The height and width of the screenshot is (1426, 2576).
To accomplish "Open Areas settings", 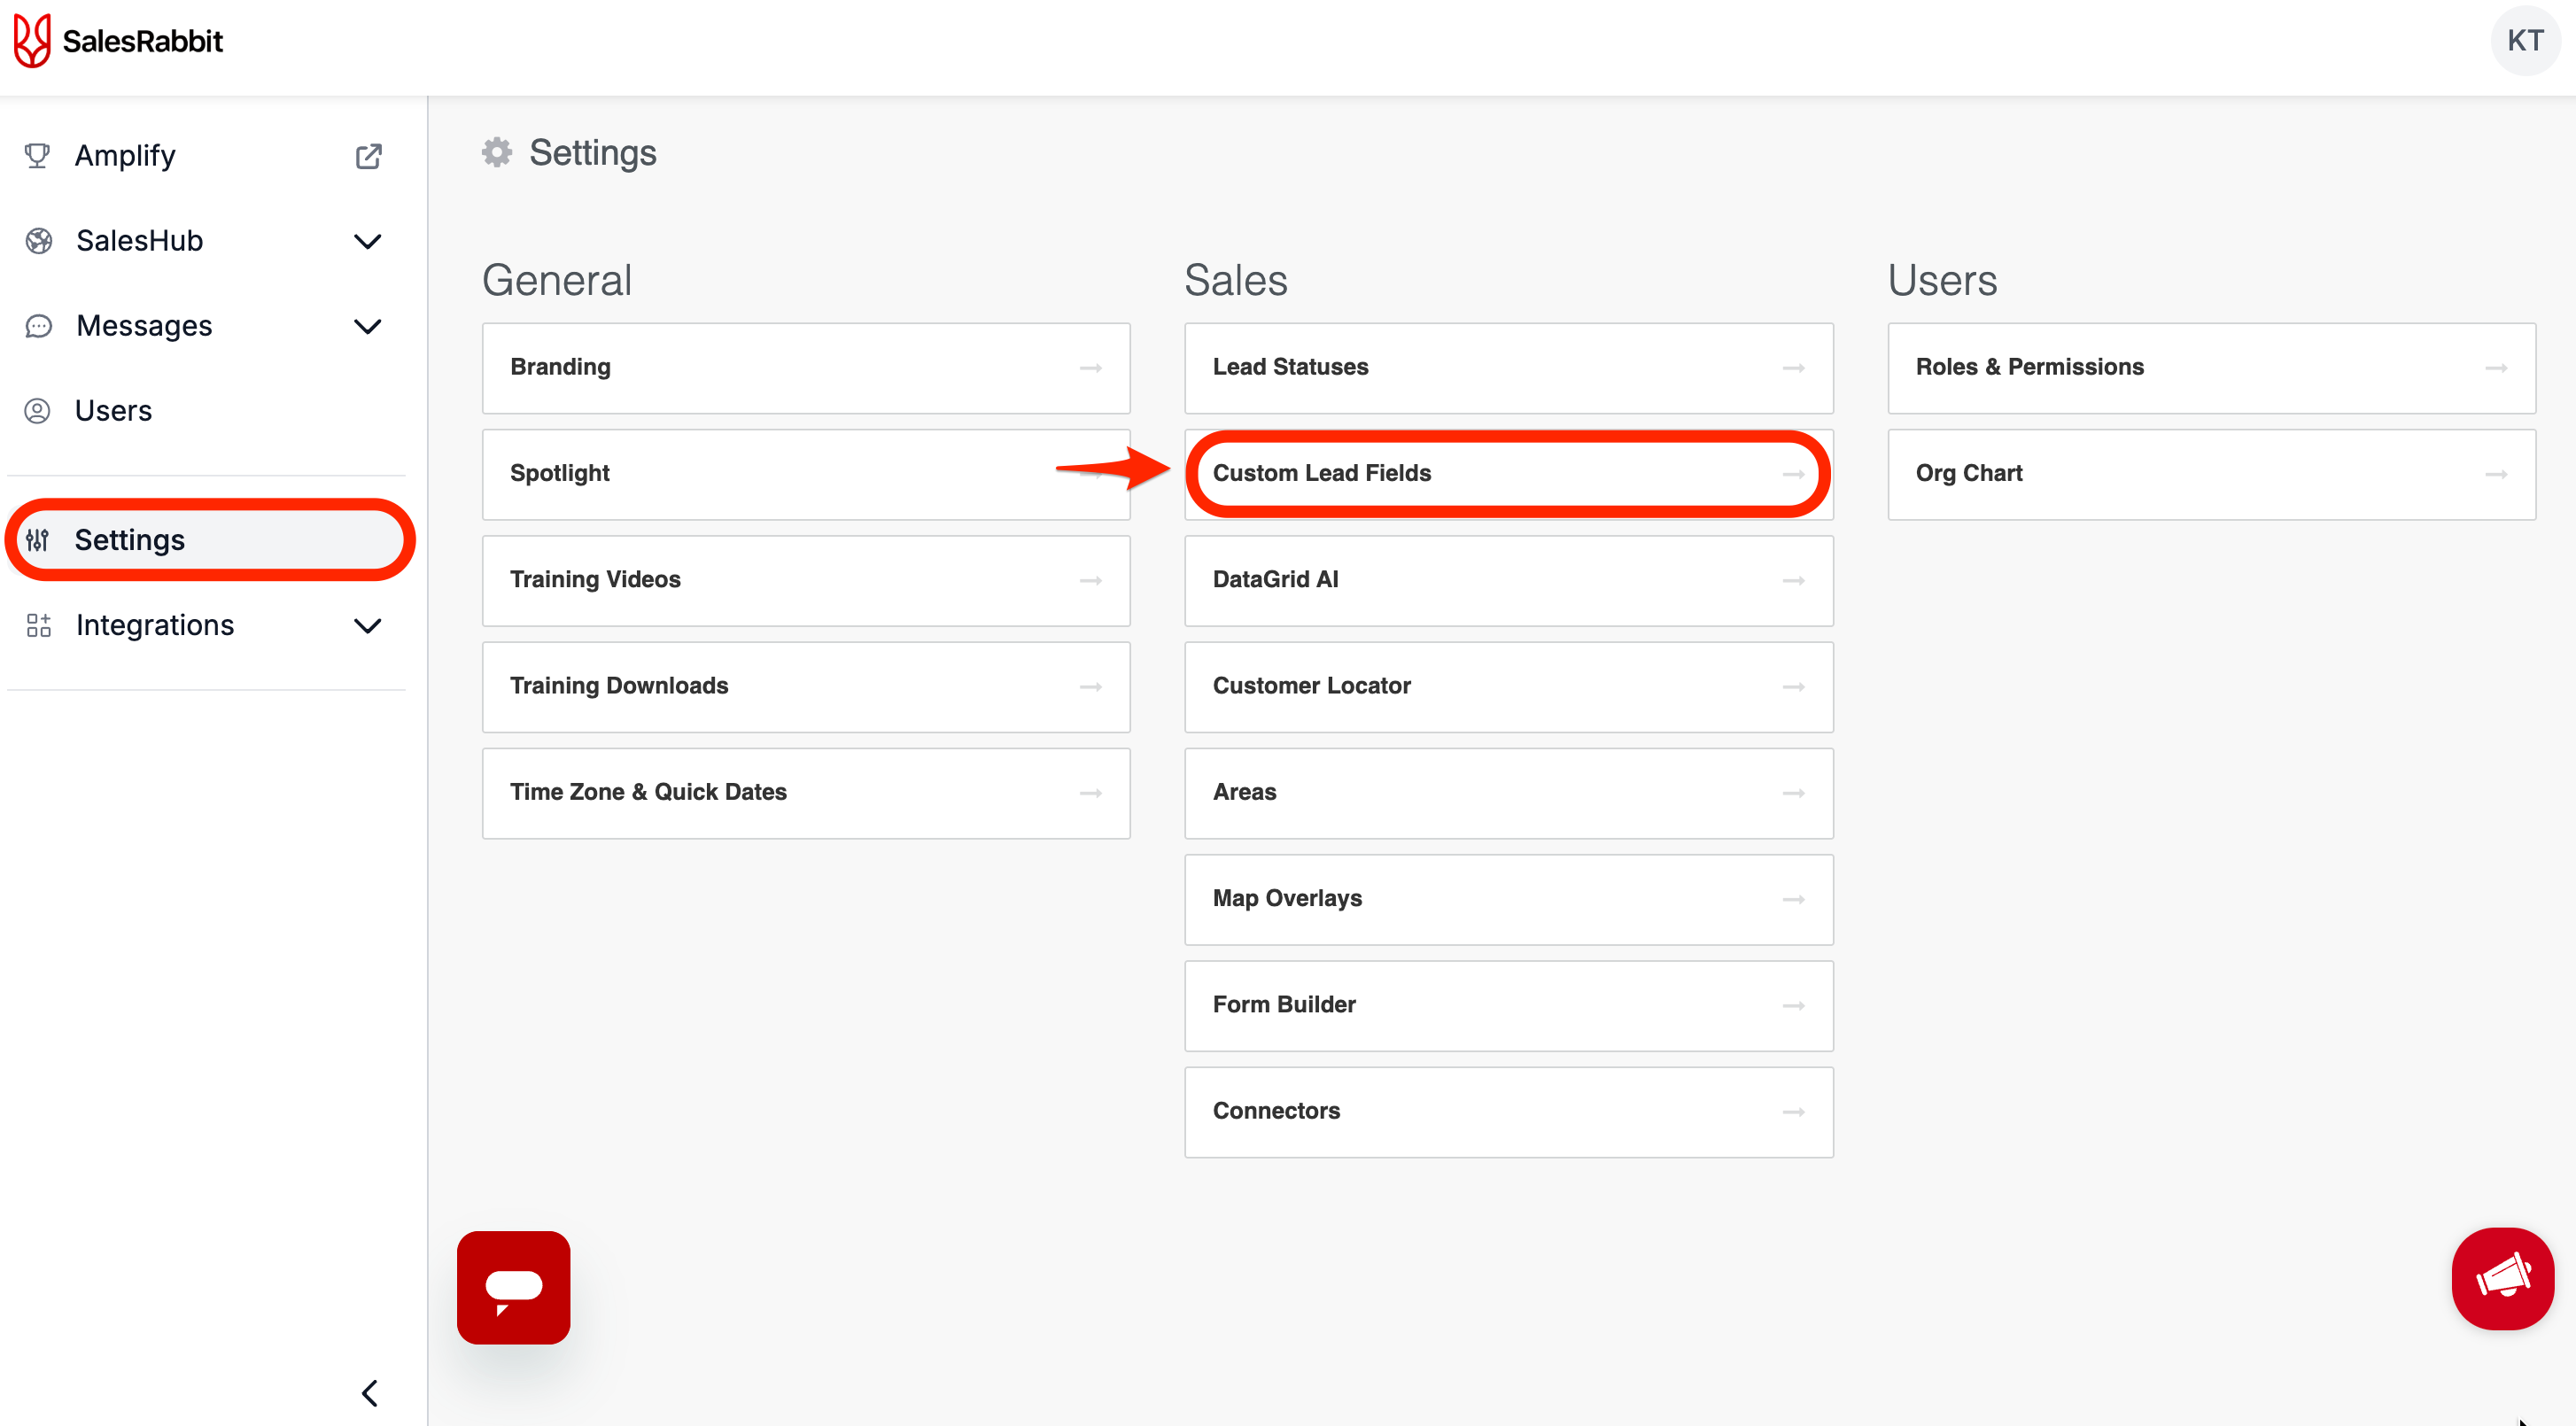I will click(1508, 793).
